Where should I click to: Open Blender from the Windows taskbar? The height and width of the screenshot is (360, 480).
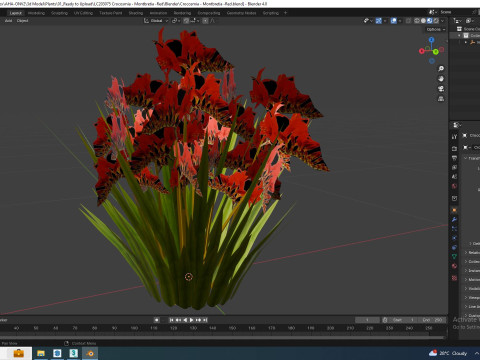click(x=90, y=353)
